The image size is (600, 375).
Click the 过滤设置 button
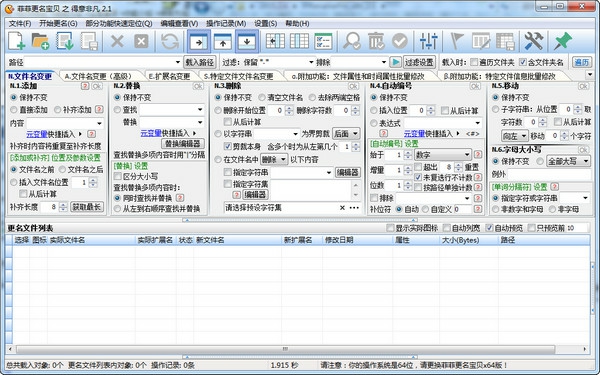pos(419,62)
